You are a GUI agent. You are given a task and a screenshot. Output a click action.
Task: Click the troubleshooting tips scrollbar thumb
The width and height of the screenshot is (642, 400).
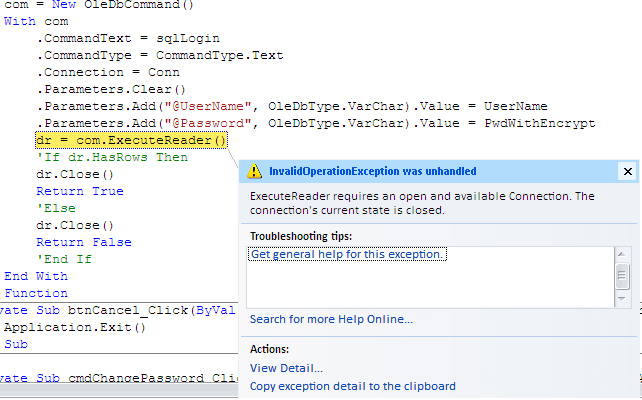pos(622,276)
